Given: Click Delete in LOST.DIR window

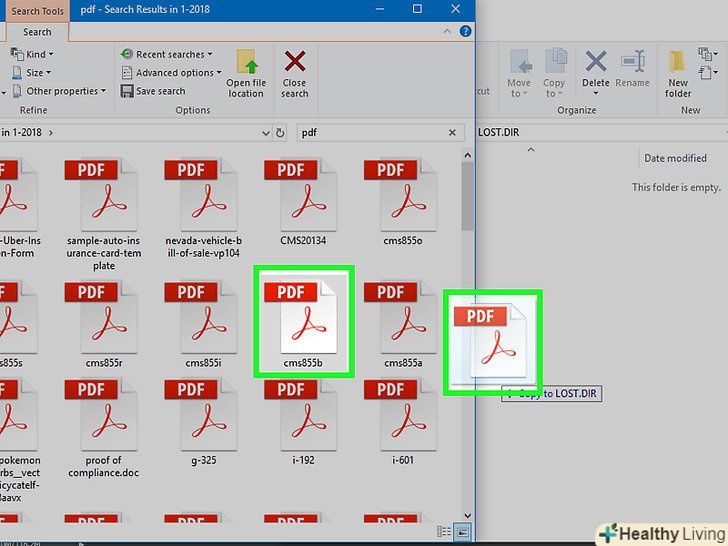Looking at the screenshot, I should 596,68.
